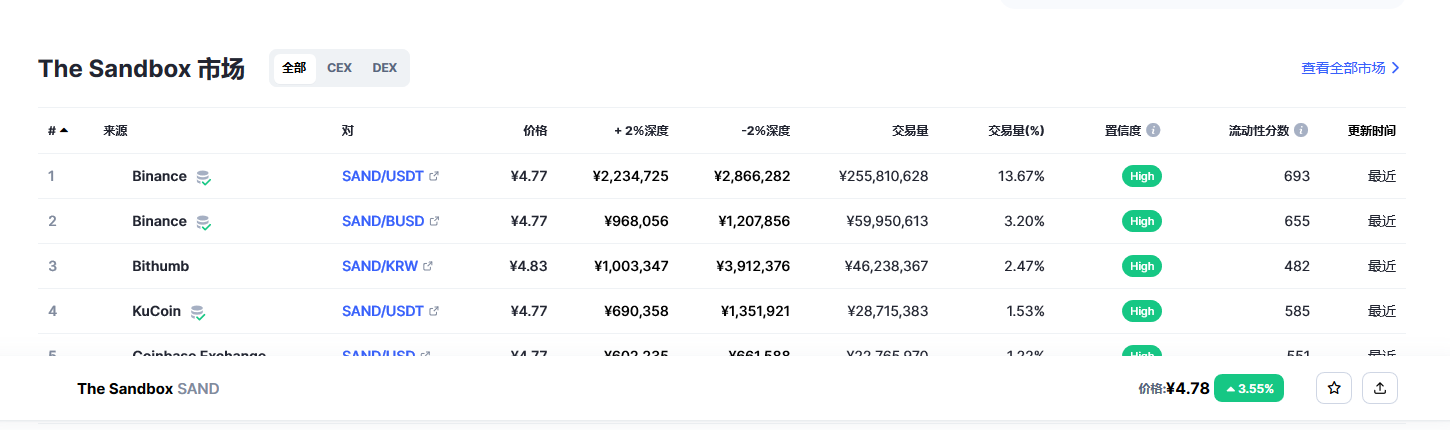Click the star watchlist button

pos(1334,388)
